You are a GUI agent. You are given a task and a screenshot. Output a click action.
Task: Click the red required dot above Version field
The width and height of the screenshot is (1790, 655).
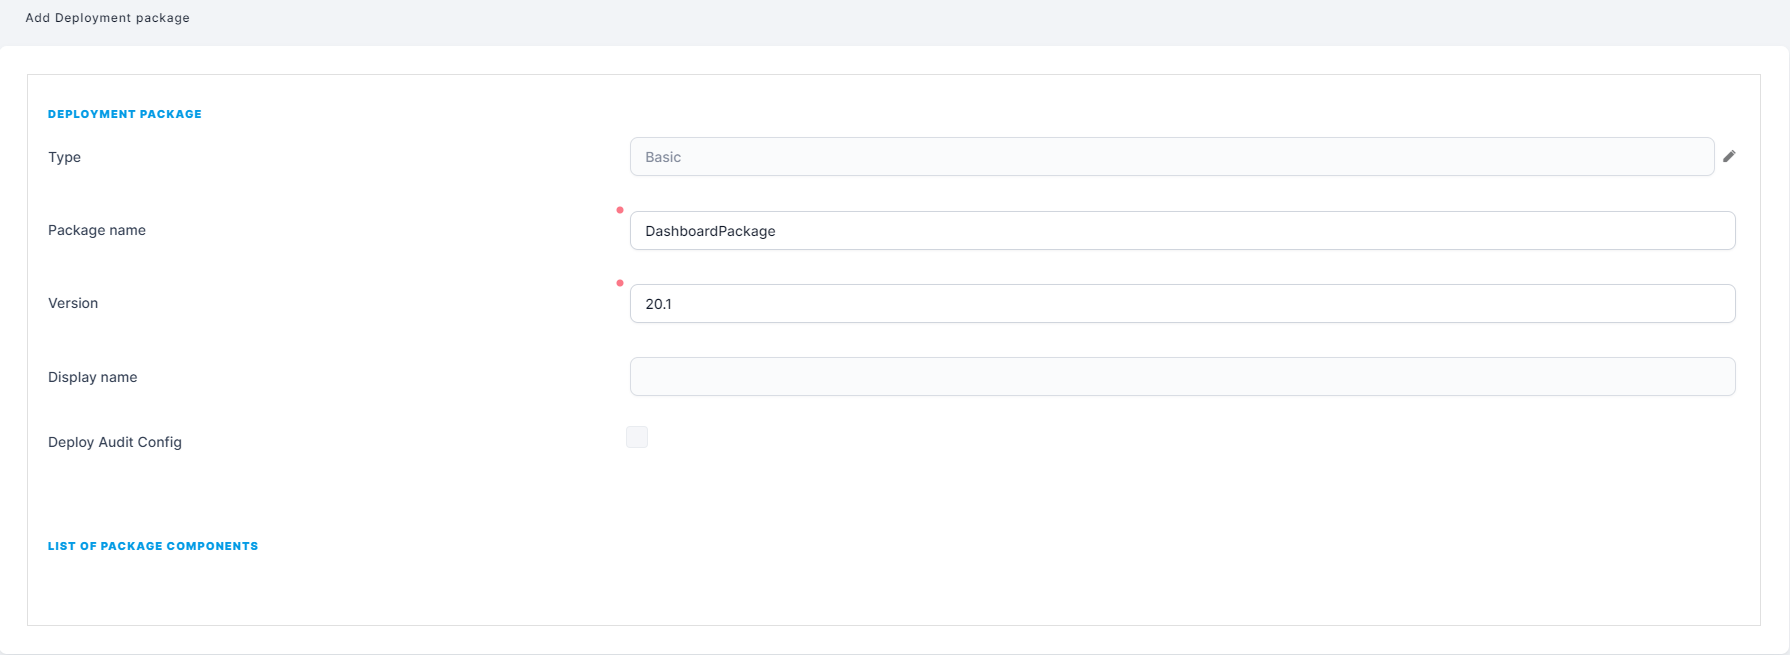[x=620, y=283]
